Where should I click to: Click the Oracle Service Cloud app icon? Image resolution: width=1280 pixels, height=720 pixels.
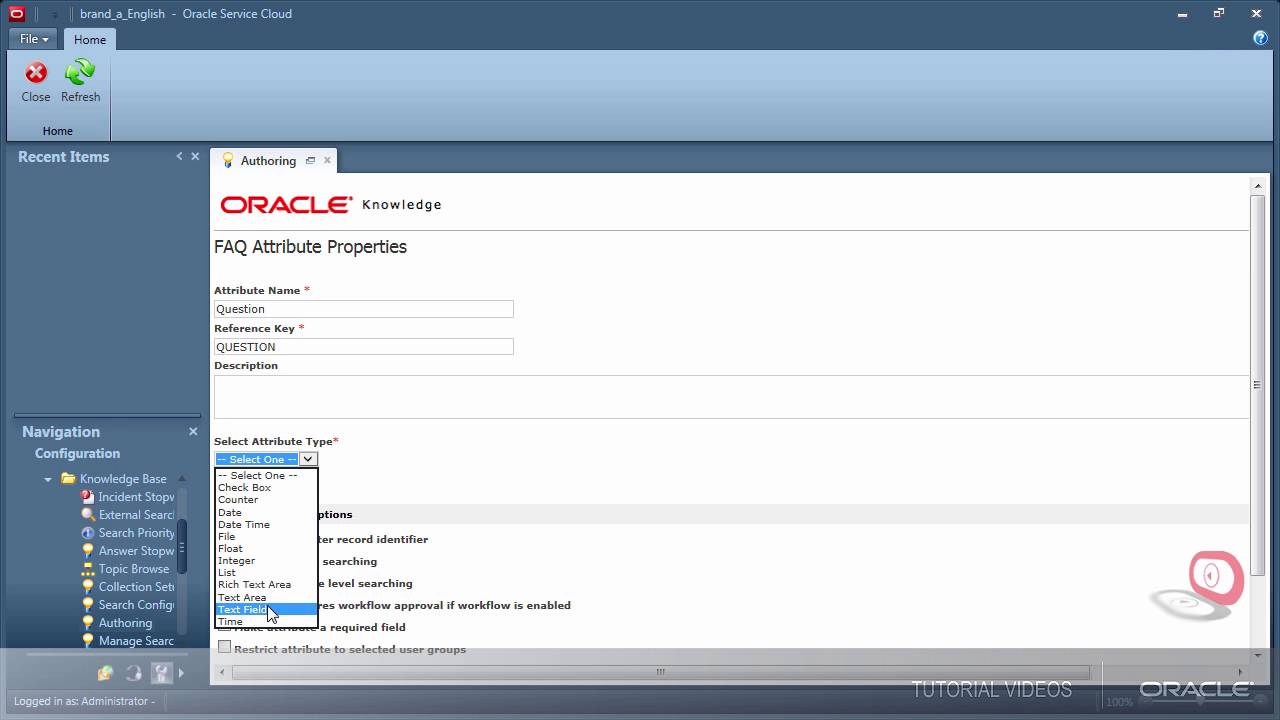pyautogui.click(x=16, y=14)
